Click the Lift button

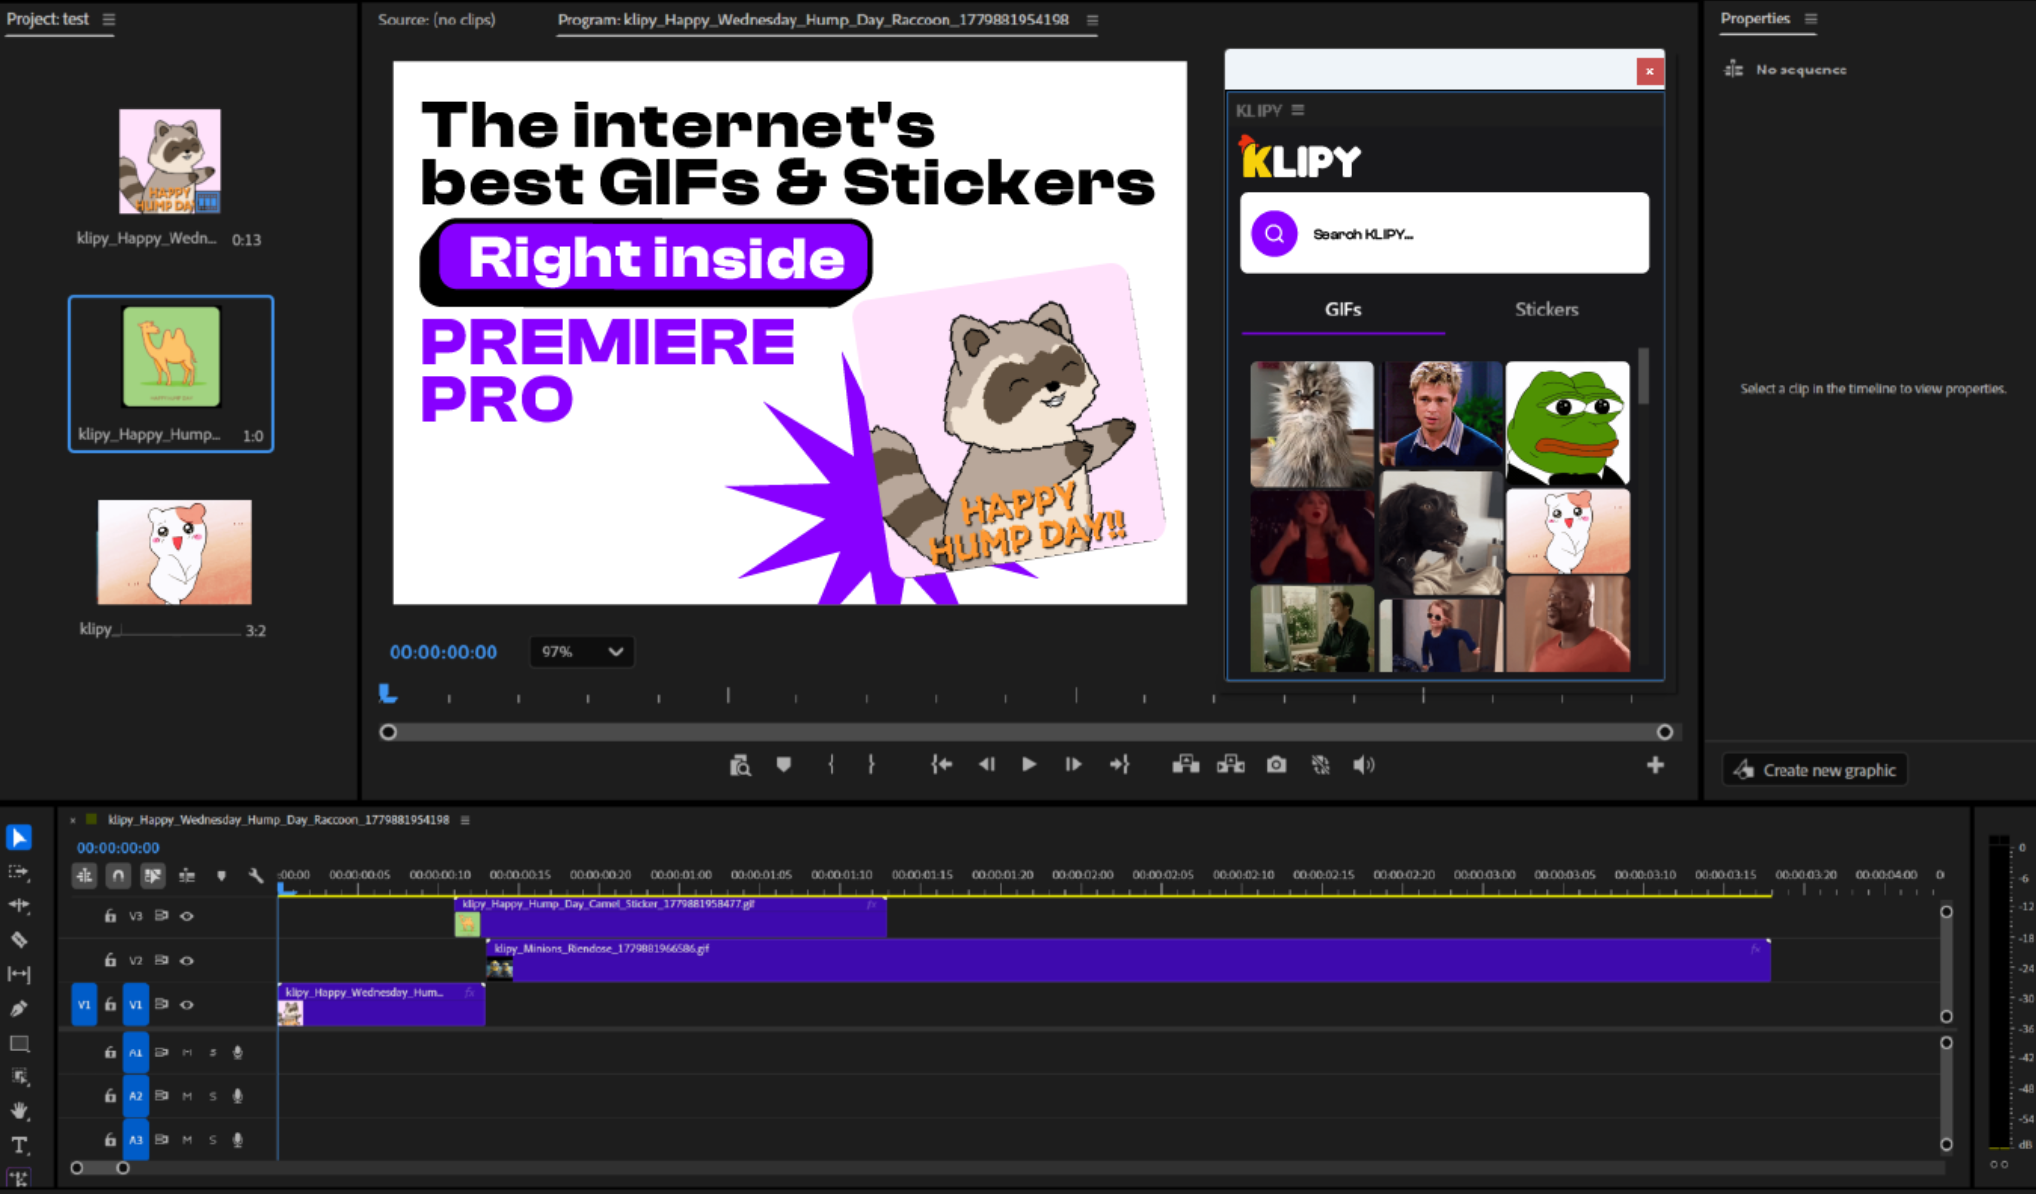pyautogui.click(x=1186, y=765)
